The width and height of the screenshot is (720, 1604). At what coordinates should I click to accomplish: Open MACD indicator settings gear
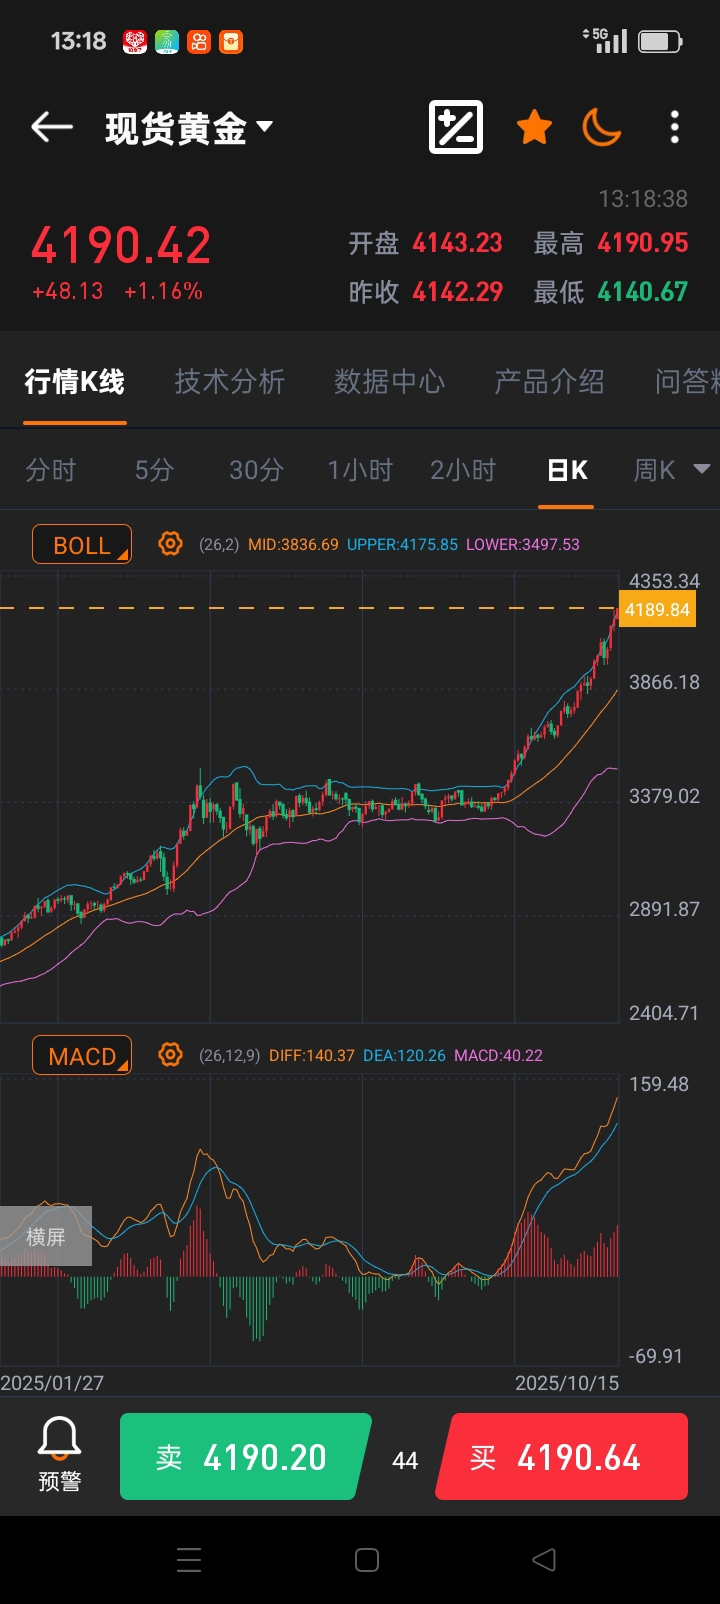[x=171, y=1055]
